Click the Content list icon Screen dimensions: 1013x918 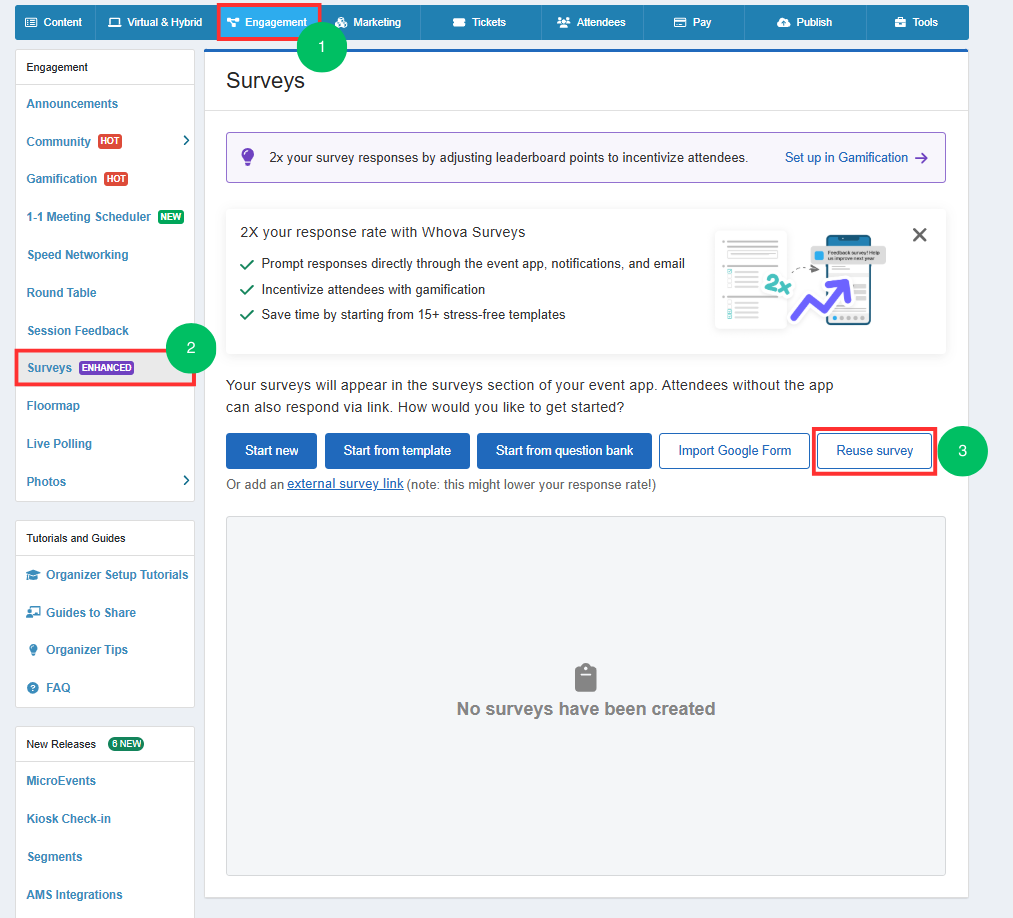(31, 22)
